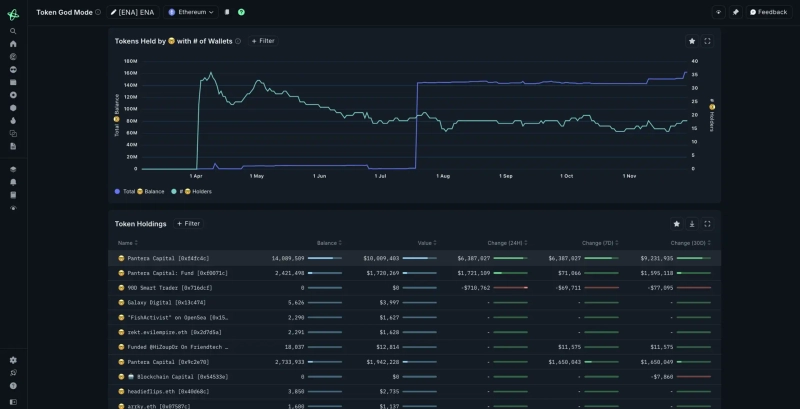Viewport: 800px width, 409px height.
Task: Go to Home via sidebar icon
Action: [x=13, y=44]
